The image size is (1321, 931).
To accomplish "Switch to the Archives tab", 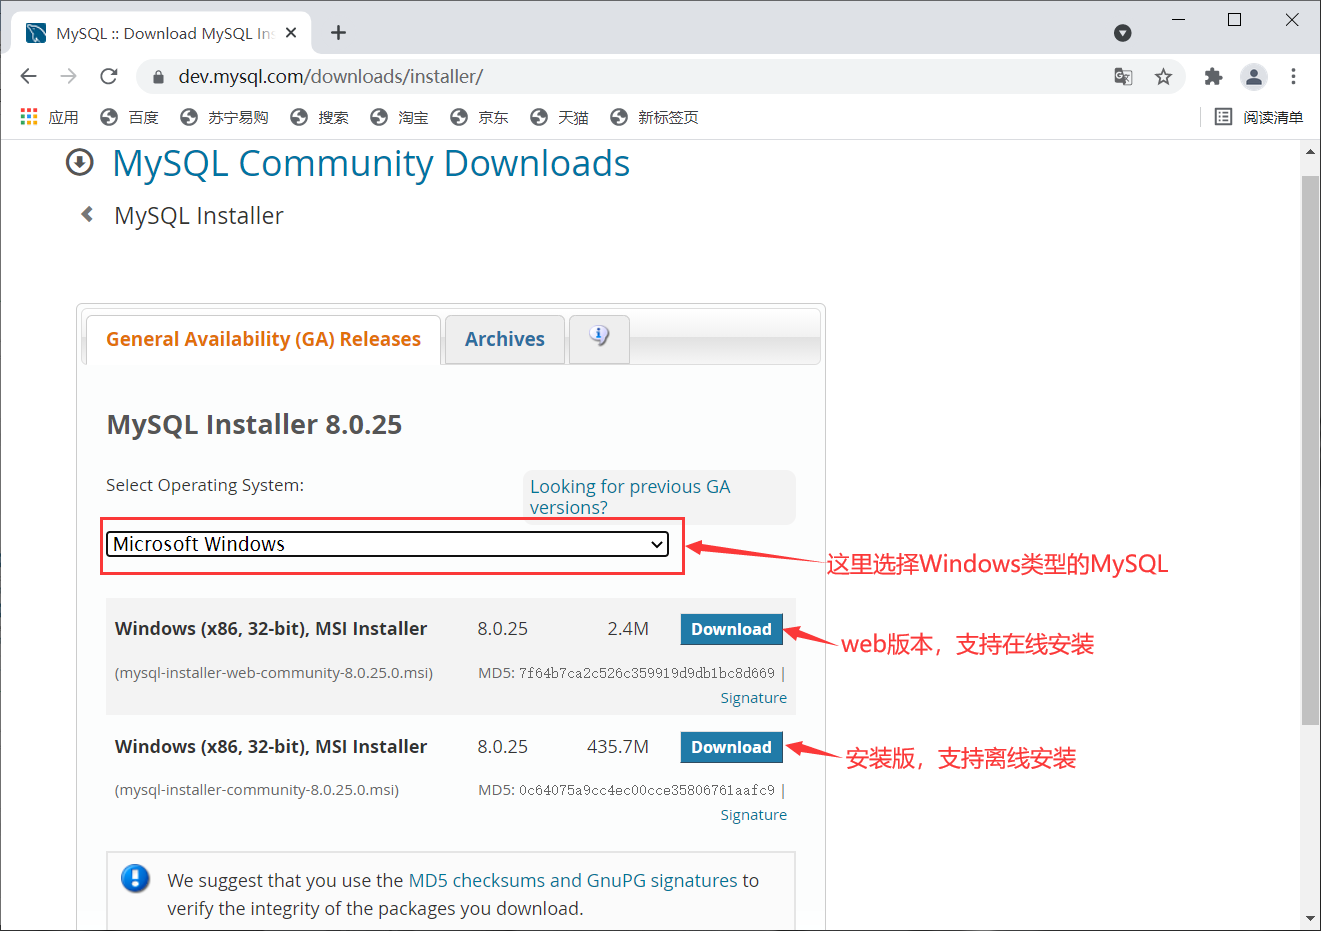I will click(x=505, y=340).
